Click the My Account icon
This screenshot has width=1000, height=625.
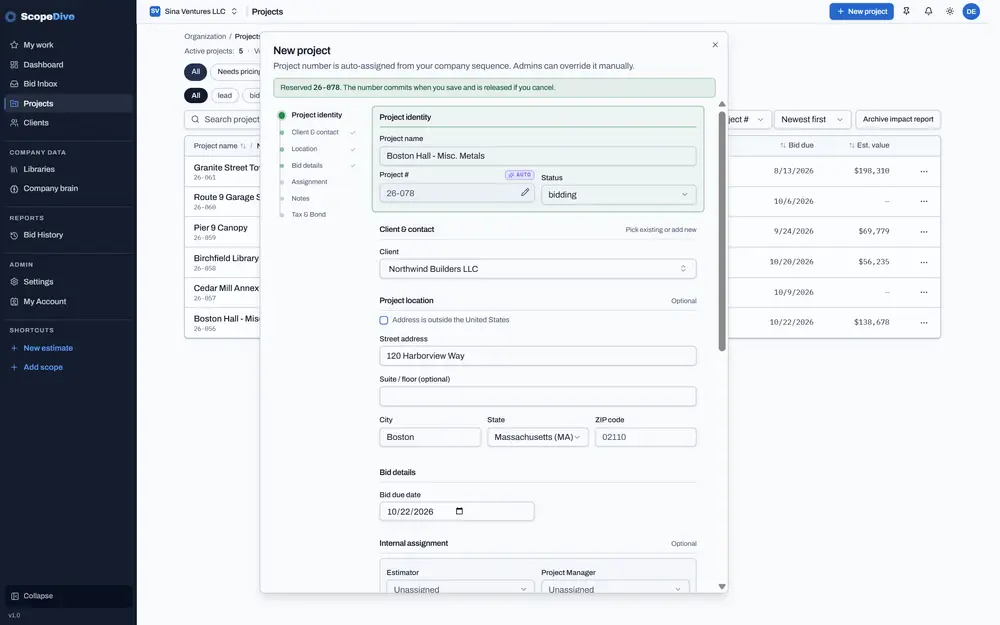tap(14, 302)
